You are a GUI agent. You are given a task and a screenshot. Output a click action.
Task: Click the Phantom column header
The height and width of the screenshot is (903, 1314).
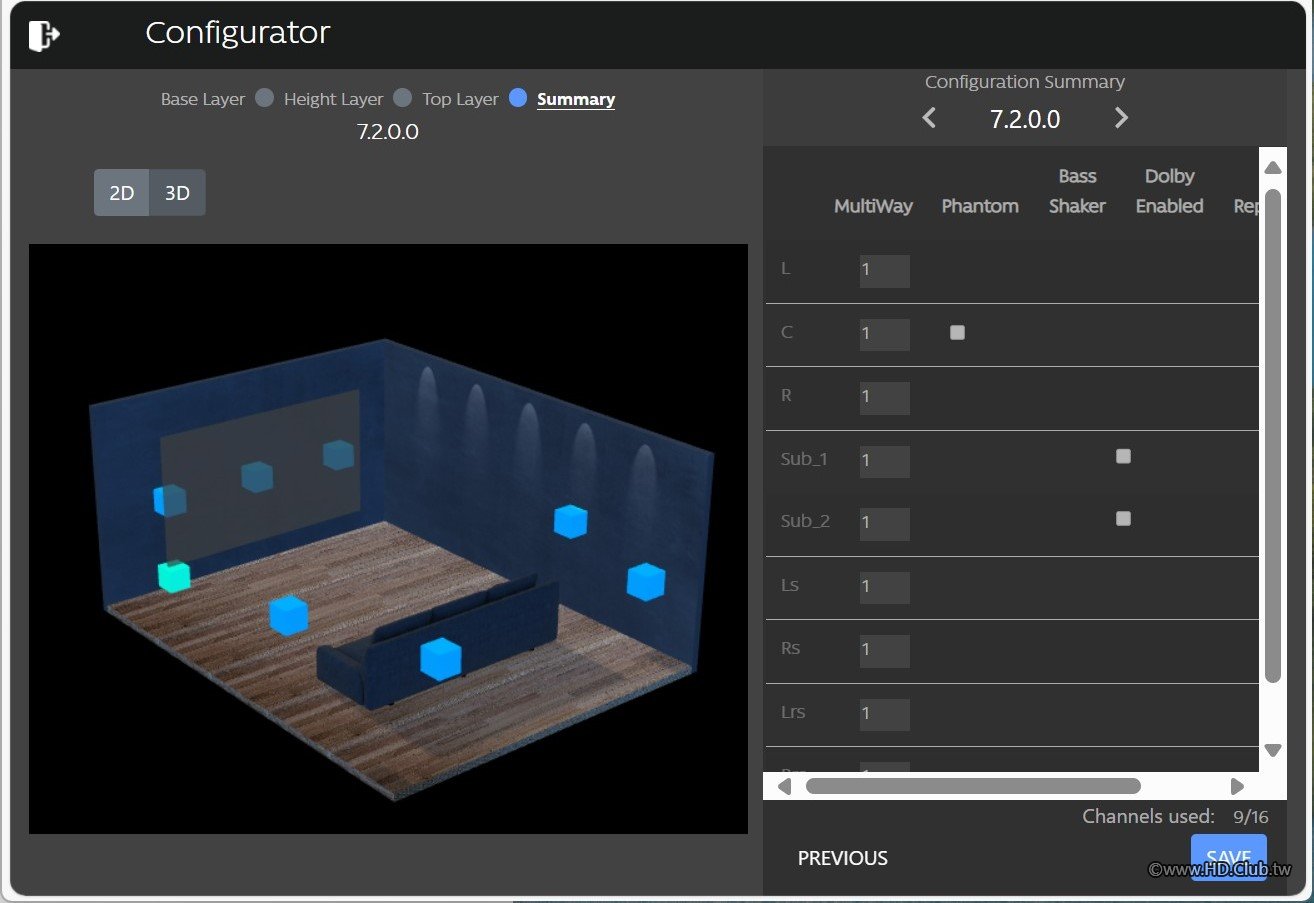coord(980,206)
